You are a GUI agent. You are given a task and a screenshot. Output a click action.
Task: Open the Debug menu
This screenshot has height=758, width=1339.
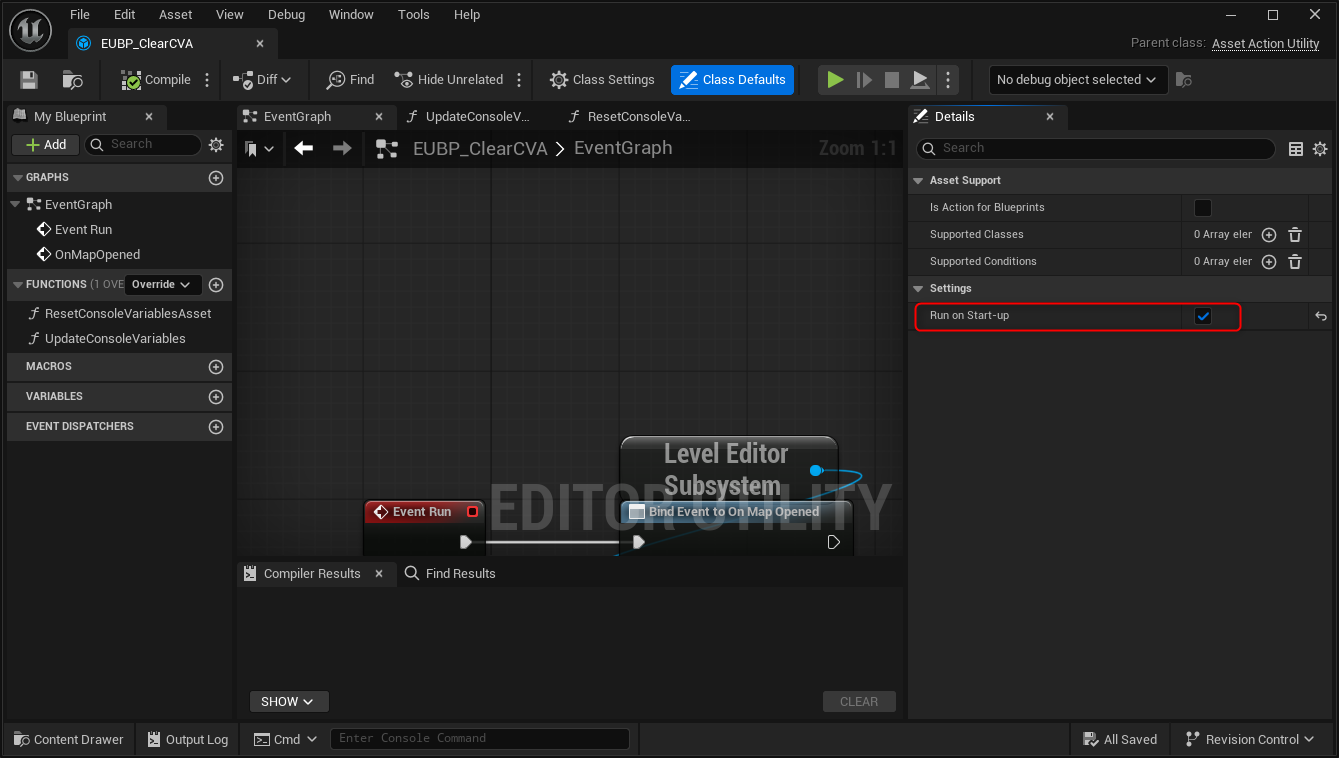(x=287, y=15)
